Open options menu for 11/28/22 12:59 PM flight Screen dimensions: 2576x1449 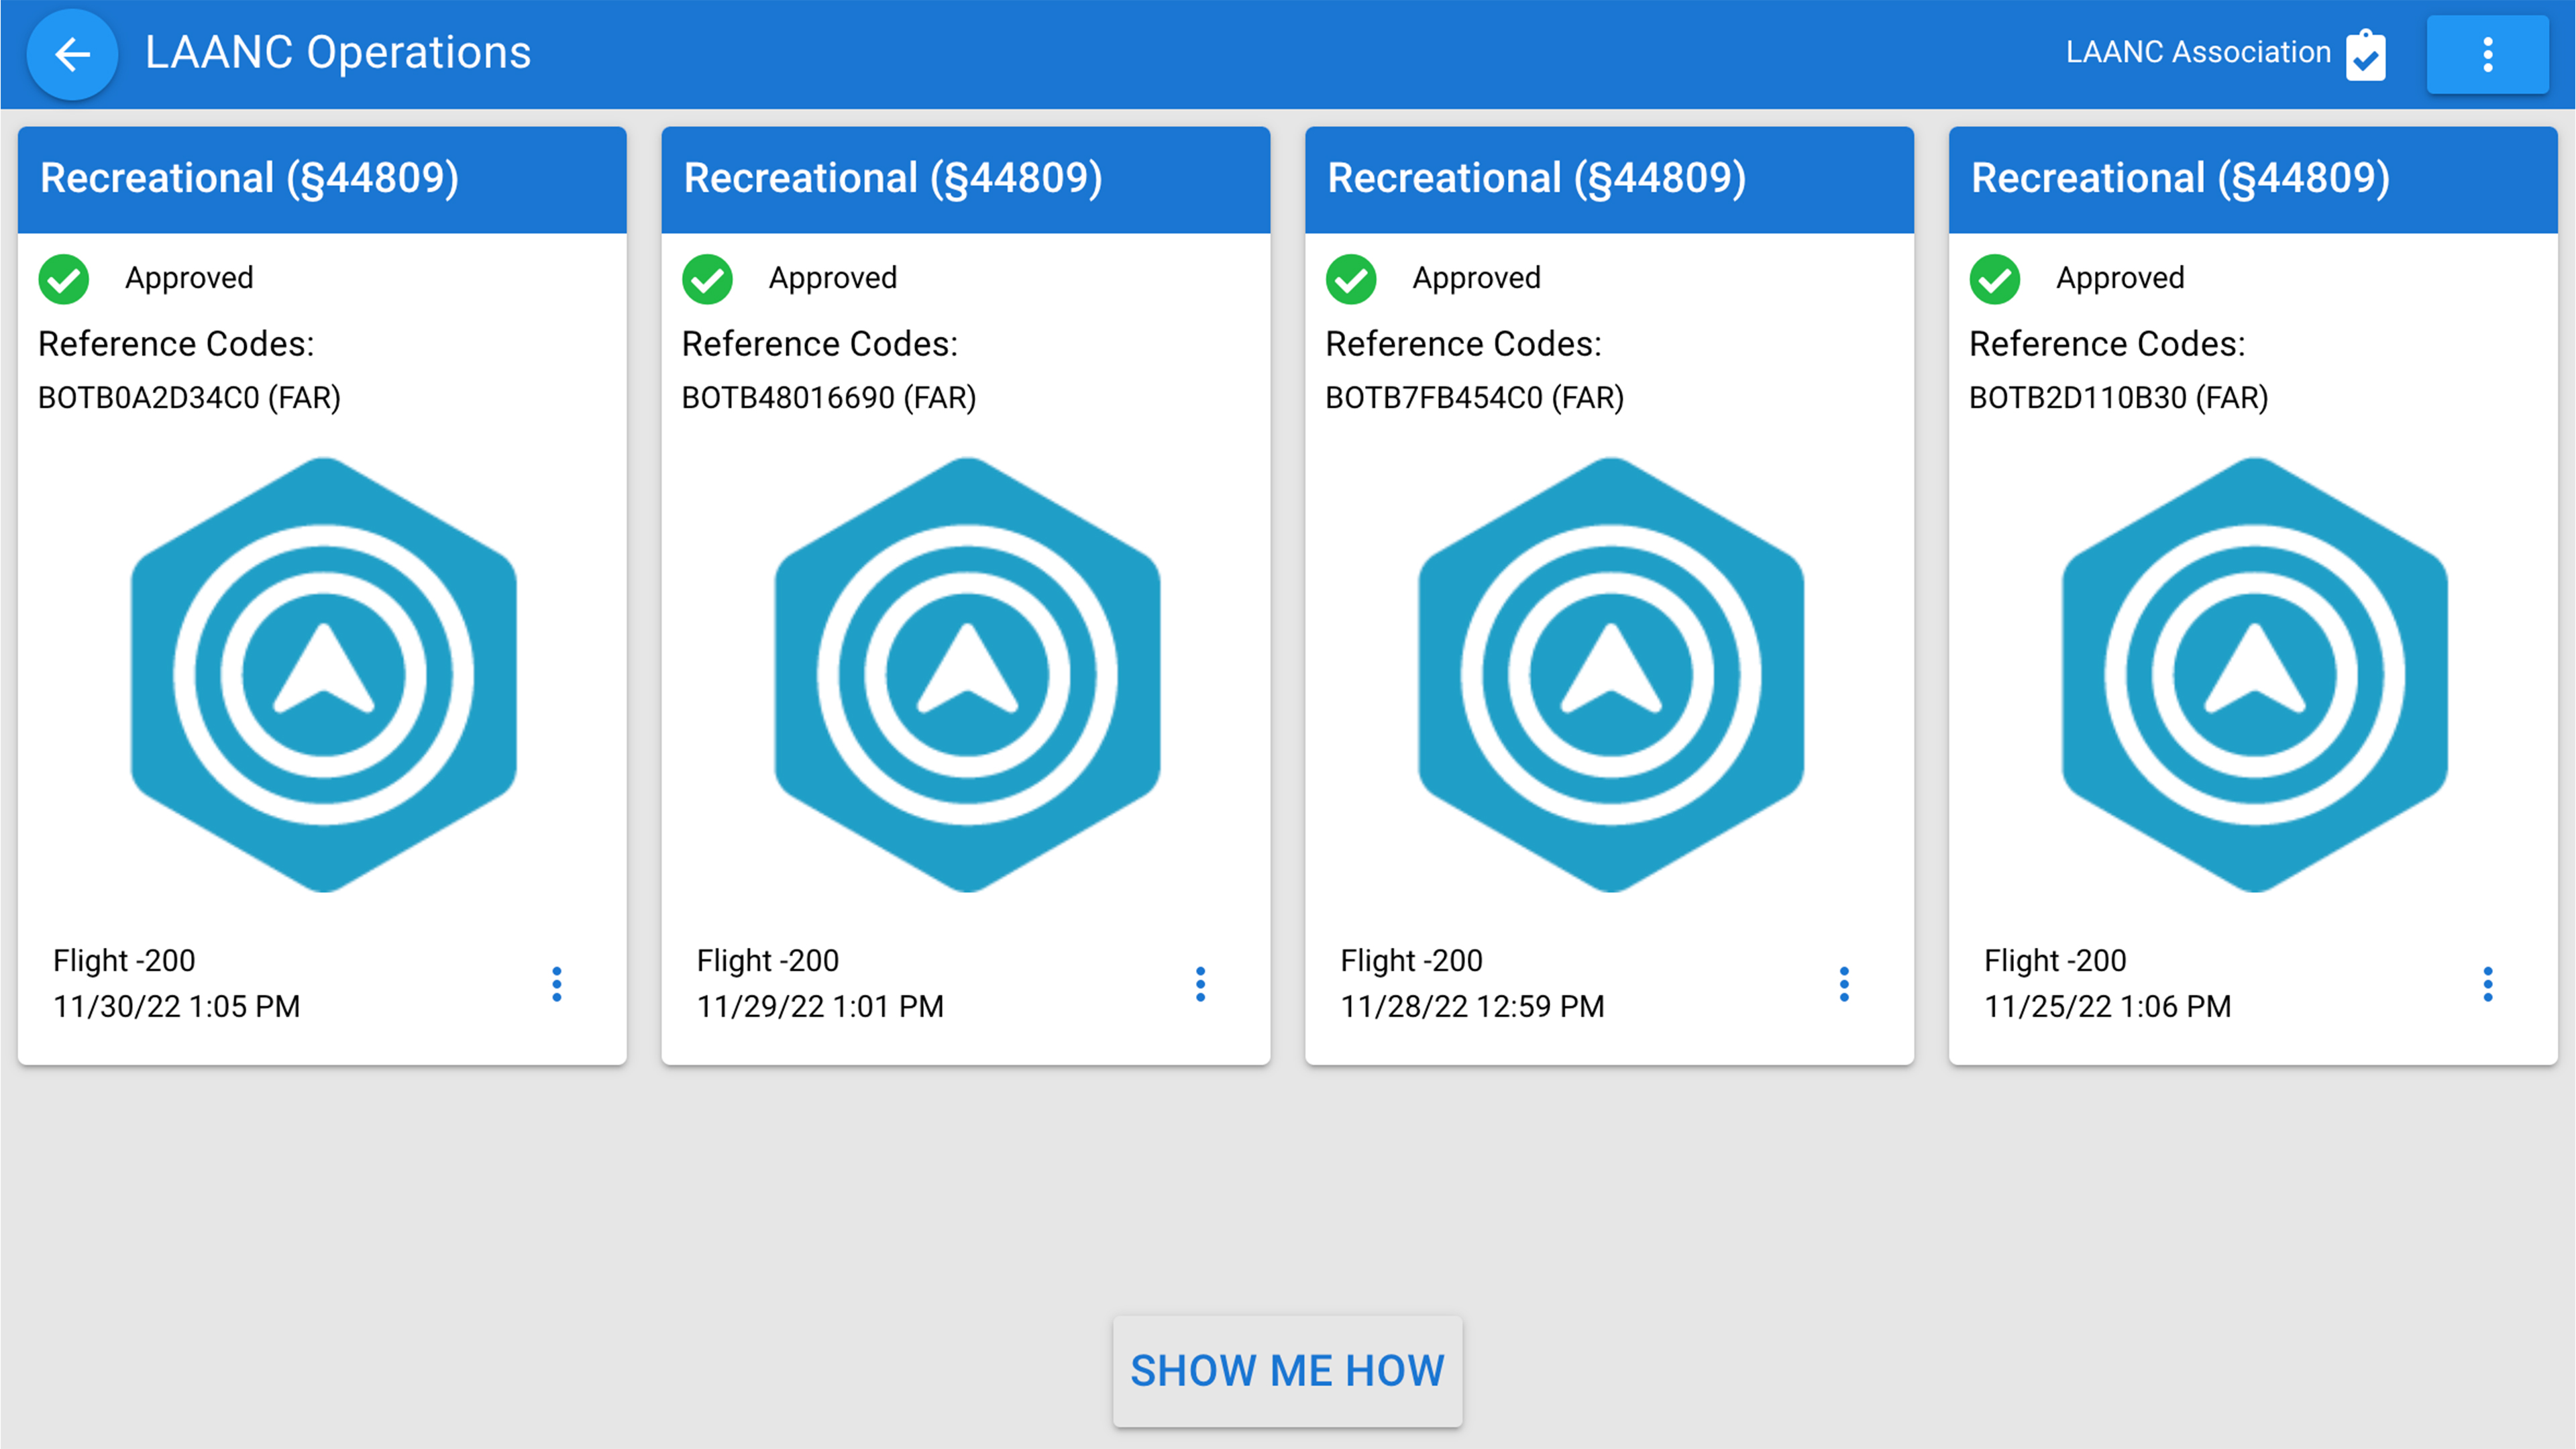1845,984
